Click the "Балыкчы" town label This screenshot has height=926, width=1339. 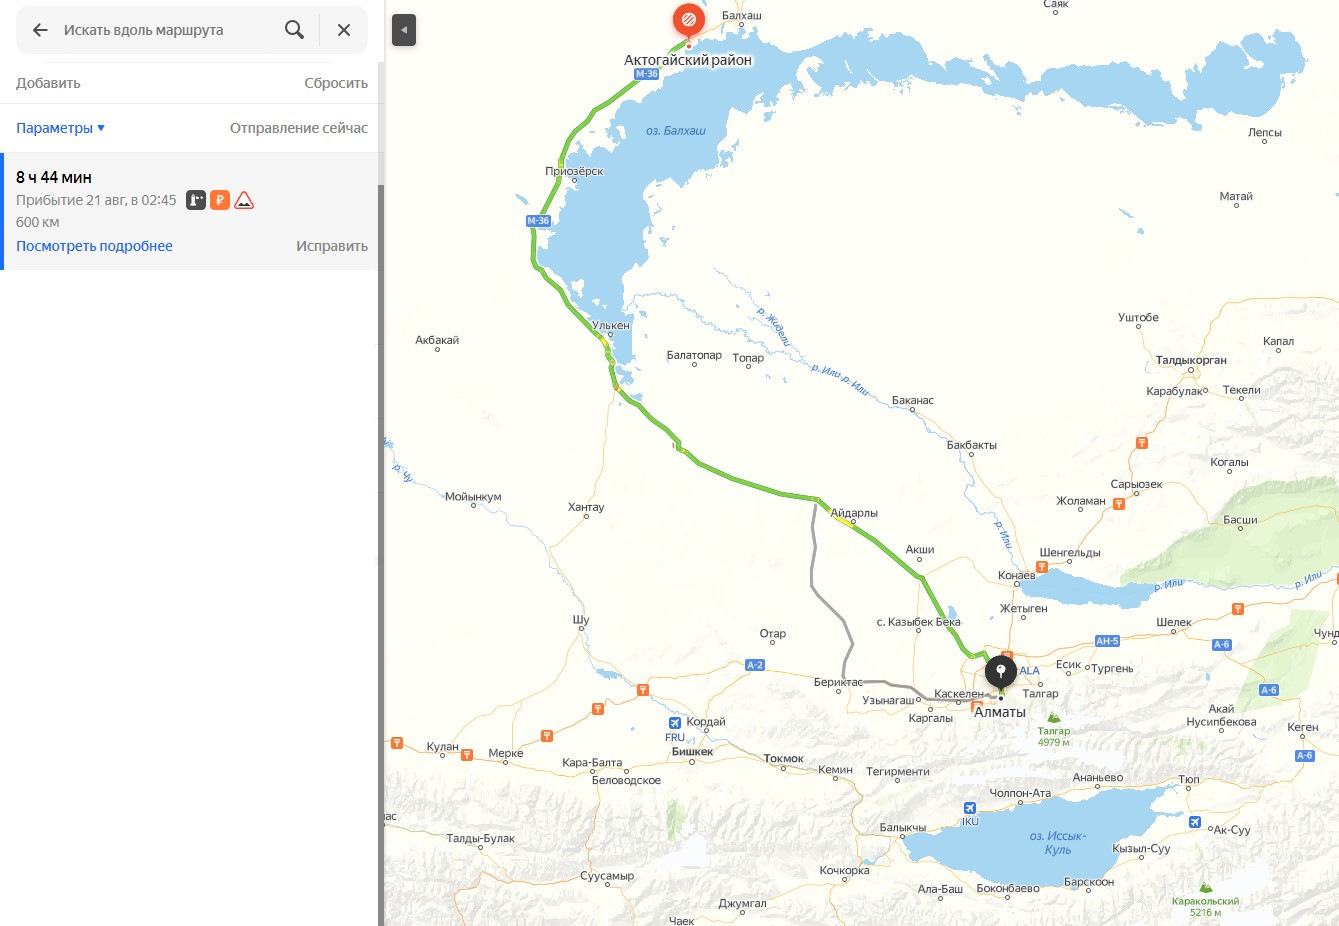pos(903,828)
